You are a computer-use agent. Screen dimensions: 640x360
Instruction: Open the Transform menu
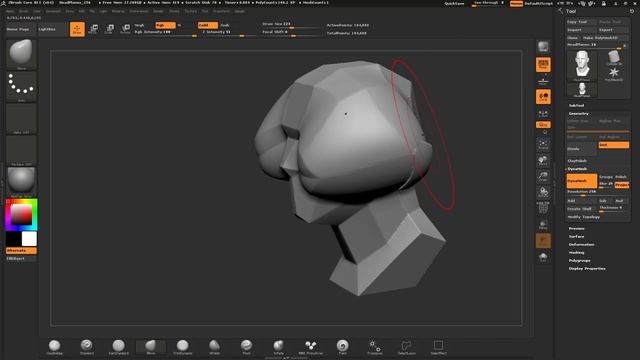(221, 11)
